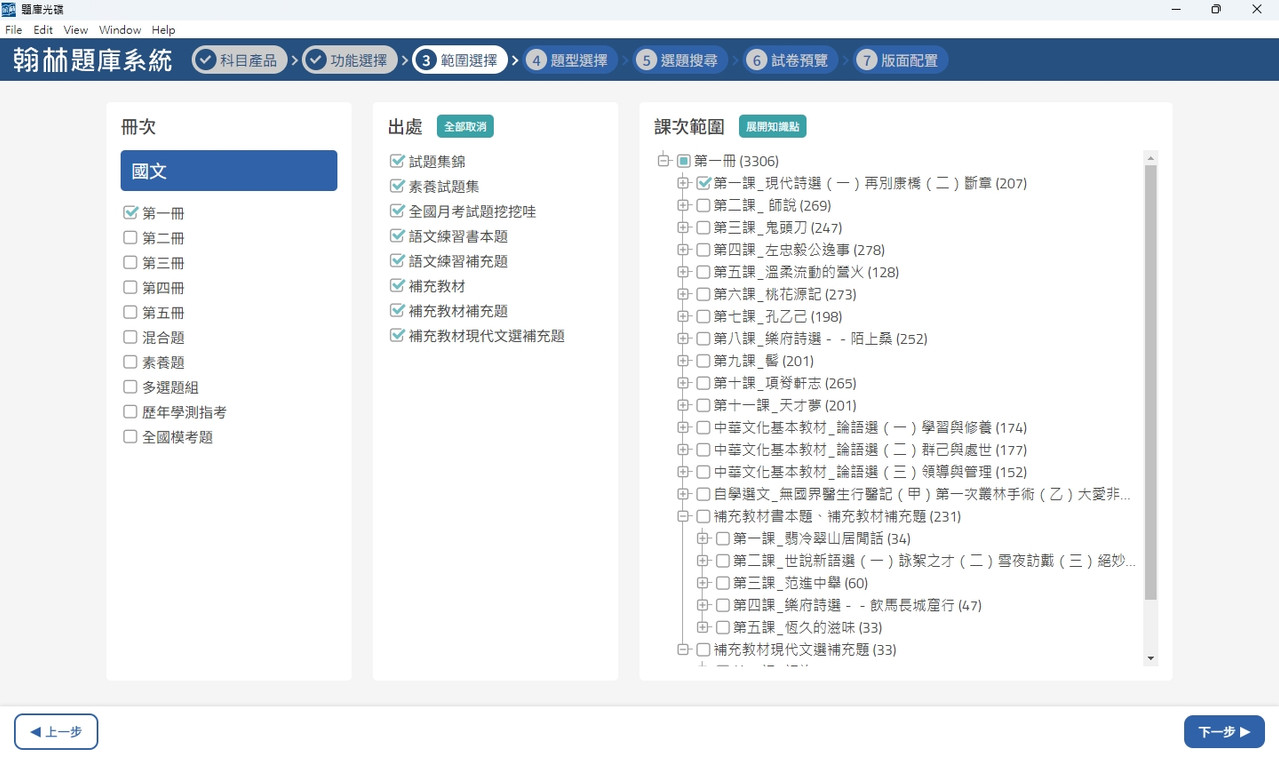Go to step 功能選擇
The height and width of the screenshot is (757, 1279).
tap(350, 60)
